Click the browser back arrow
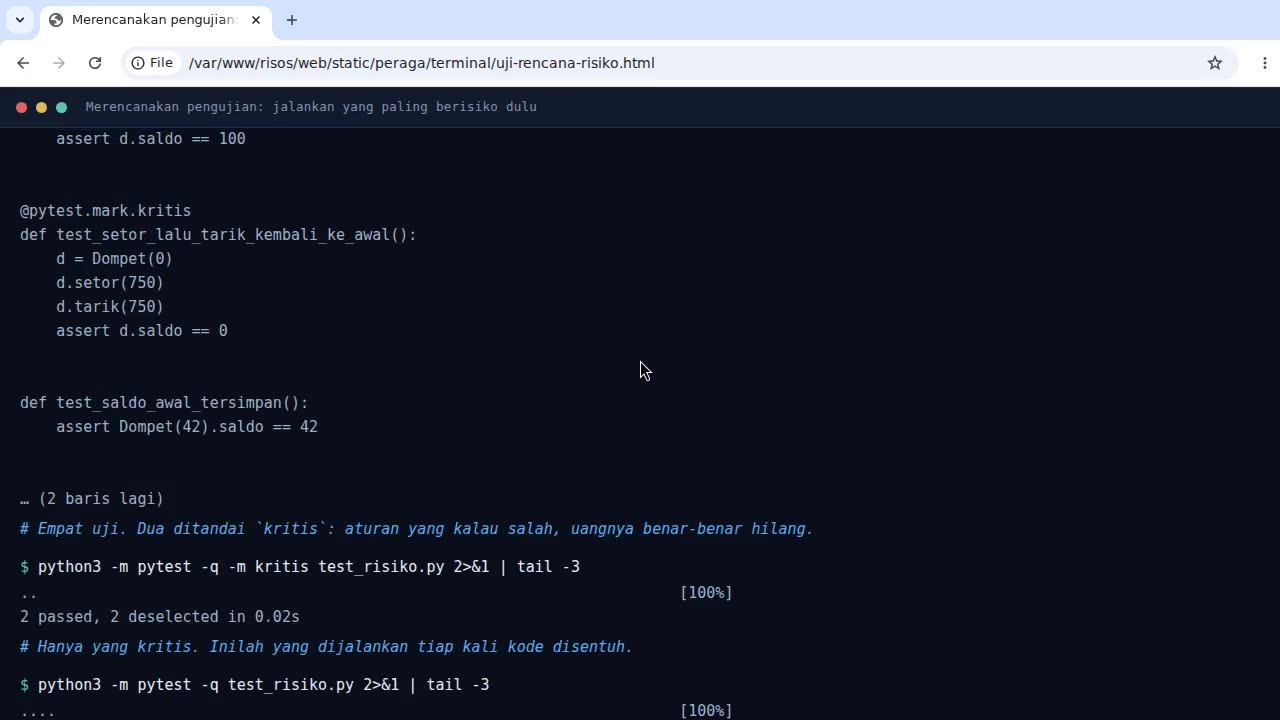Screen dimensions: 1280x720 pyautogui.click(x=23, y=63)
